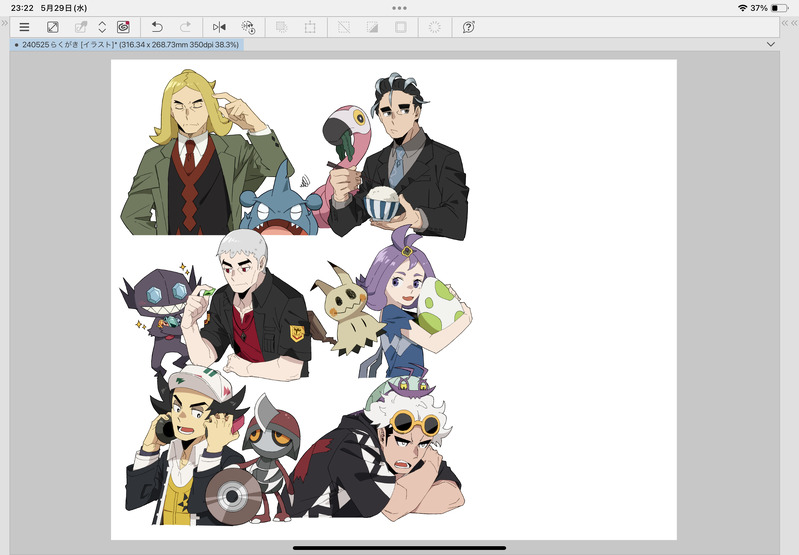Flip the canvas horizontally
Viewport: 799px width, 555px height.
[x=220, y=27]
